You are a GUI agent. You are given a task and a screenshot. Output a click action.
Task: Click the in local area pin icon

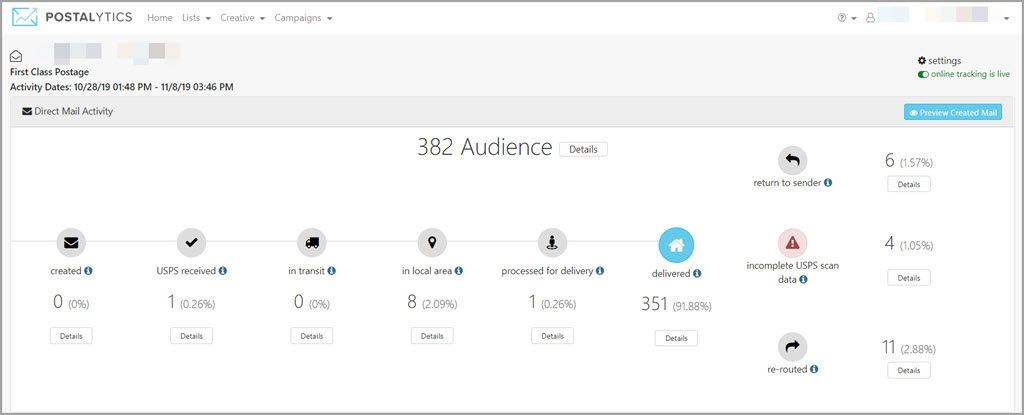coord(432,243)
